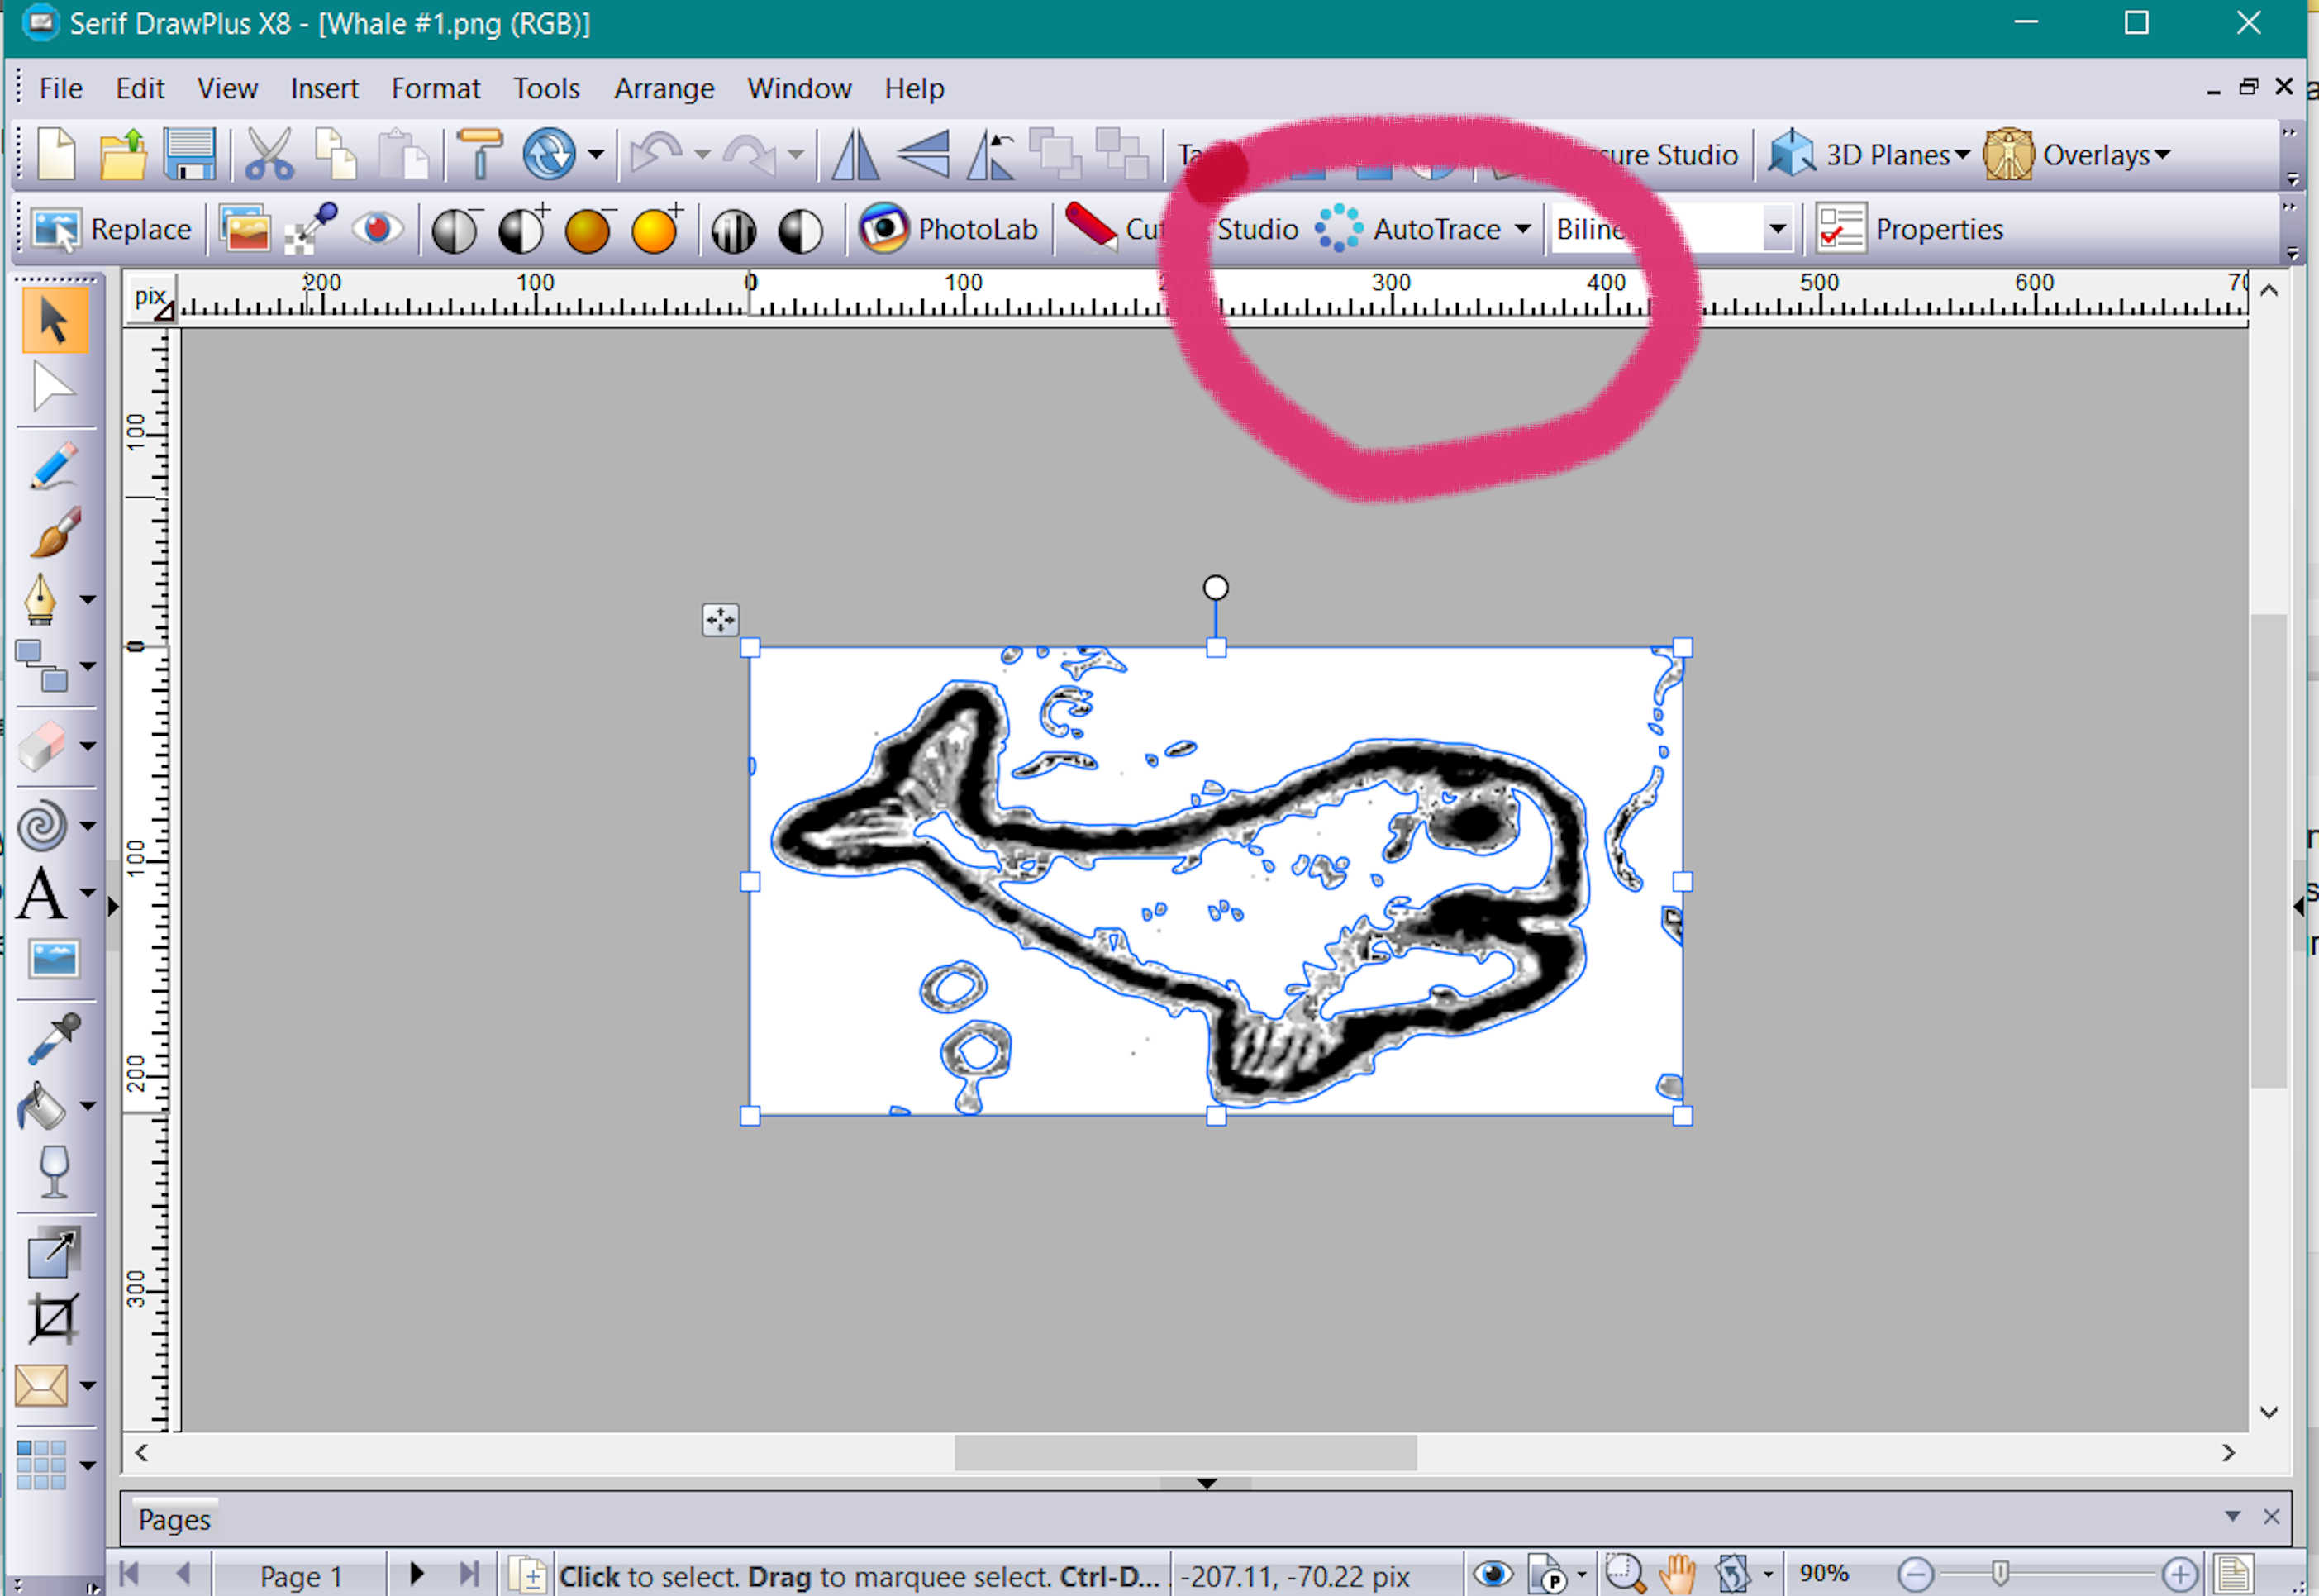Click the horizontal scrollbar below the canvas

1185,1453
